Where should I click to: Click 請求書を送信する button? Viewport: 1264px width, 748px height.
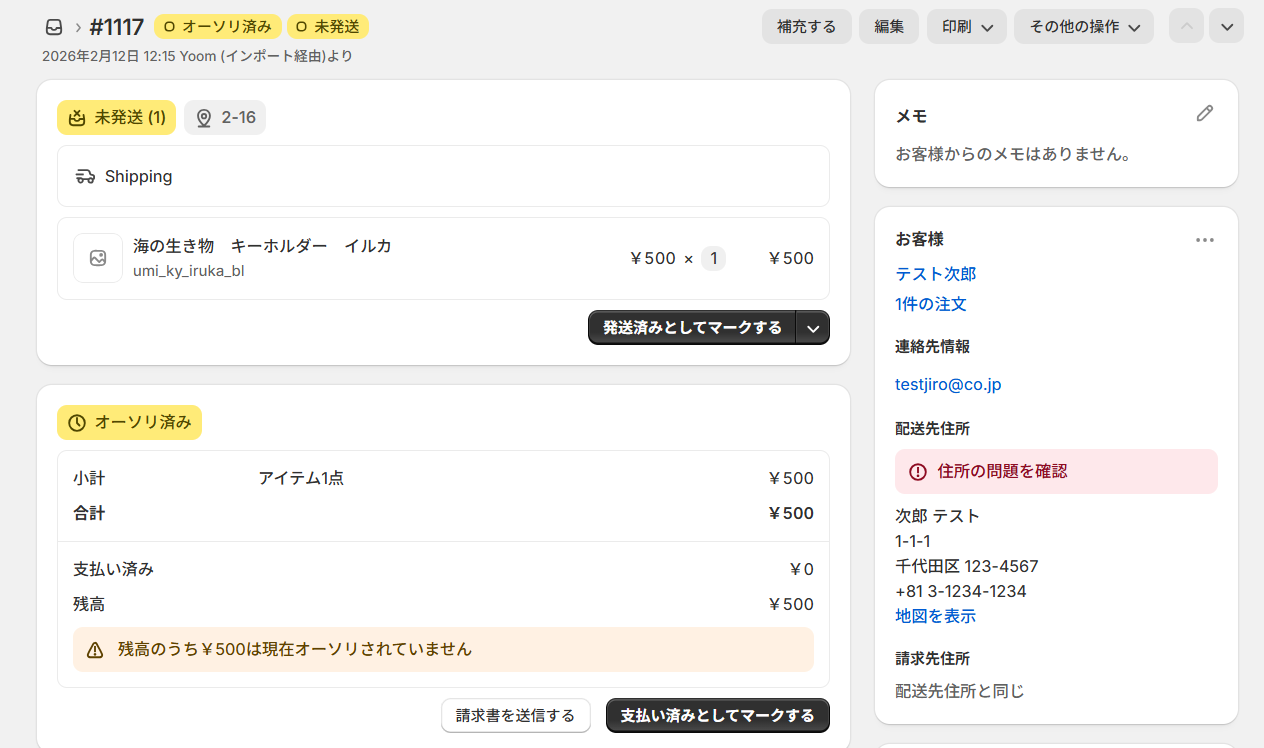pyautogui.click(x=515, y=716)
